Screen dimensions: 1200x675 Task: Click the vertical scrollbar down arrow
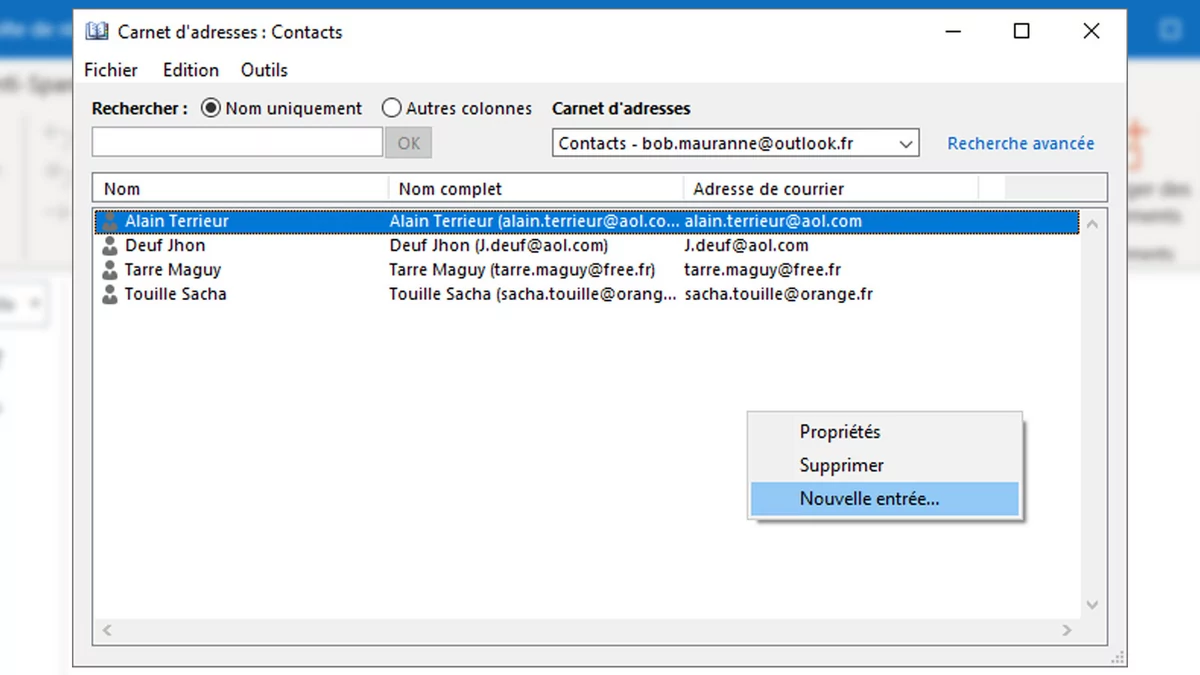click(1092, 605)
